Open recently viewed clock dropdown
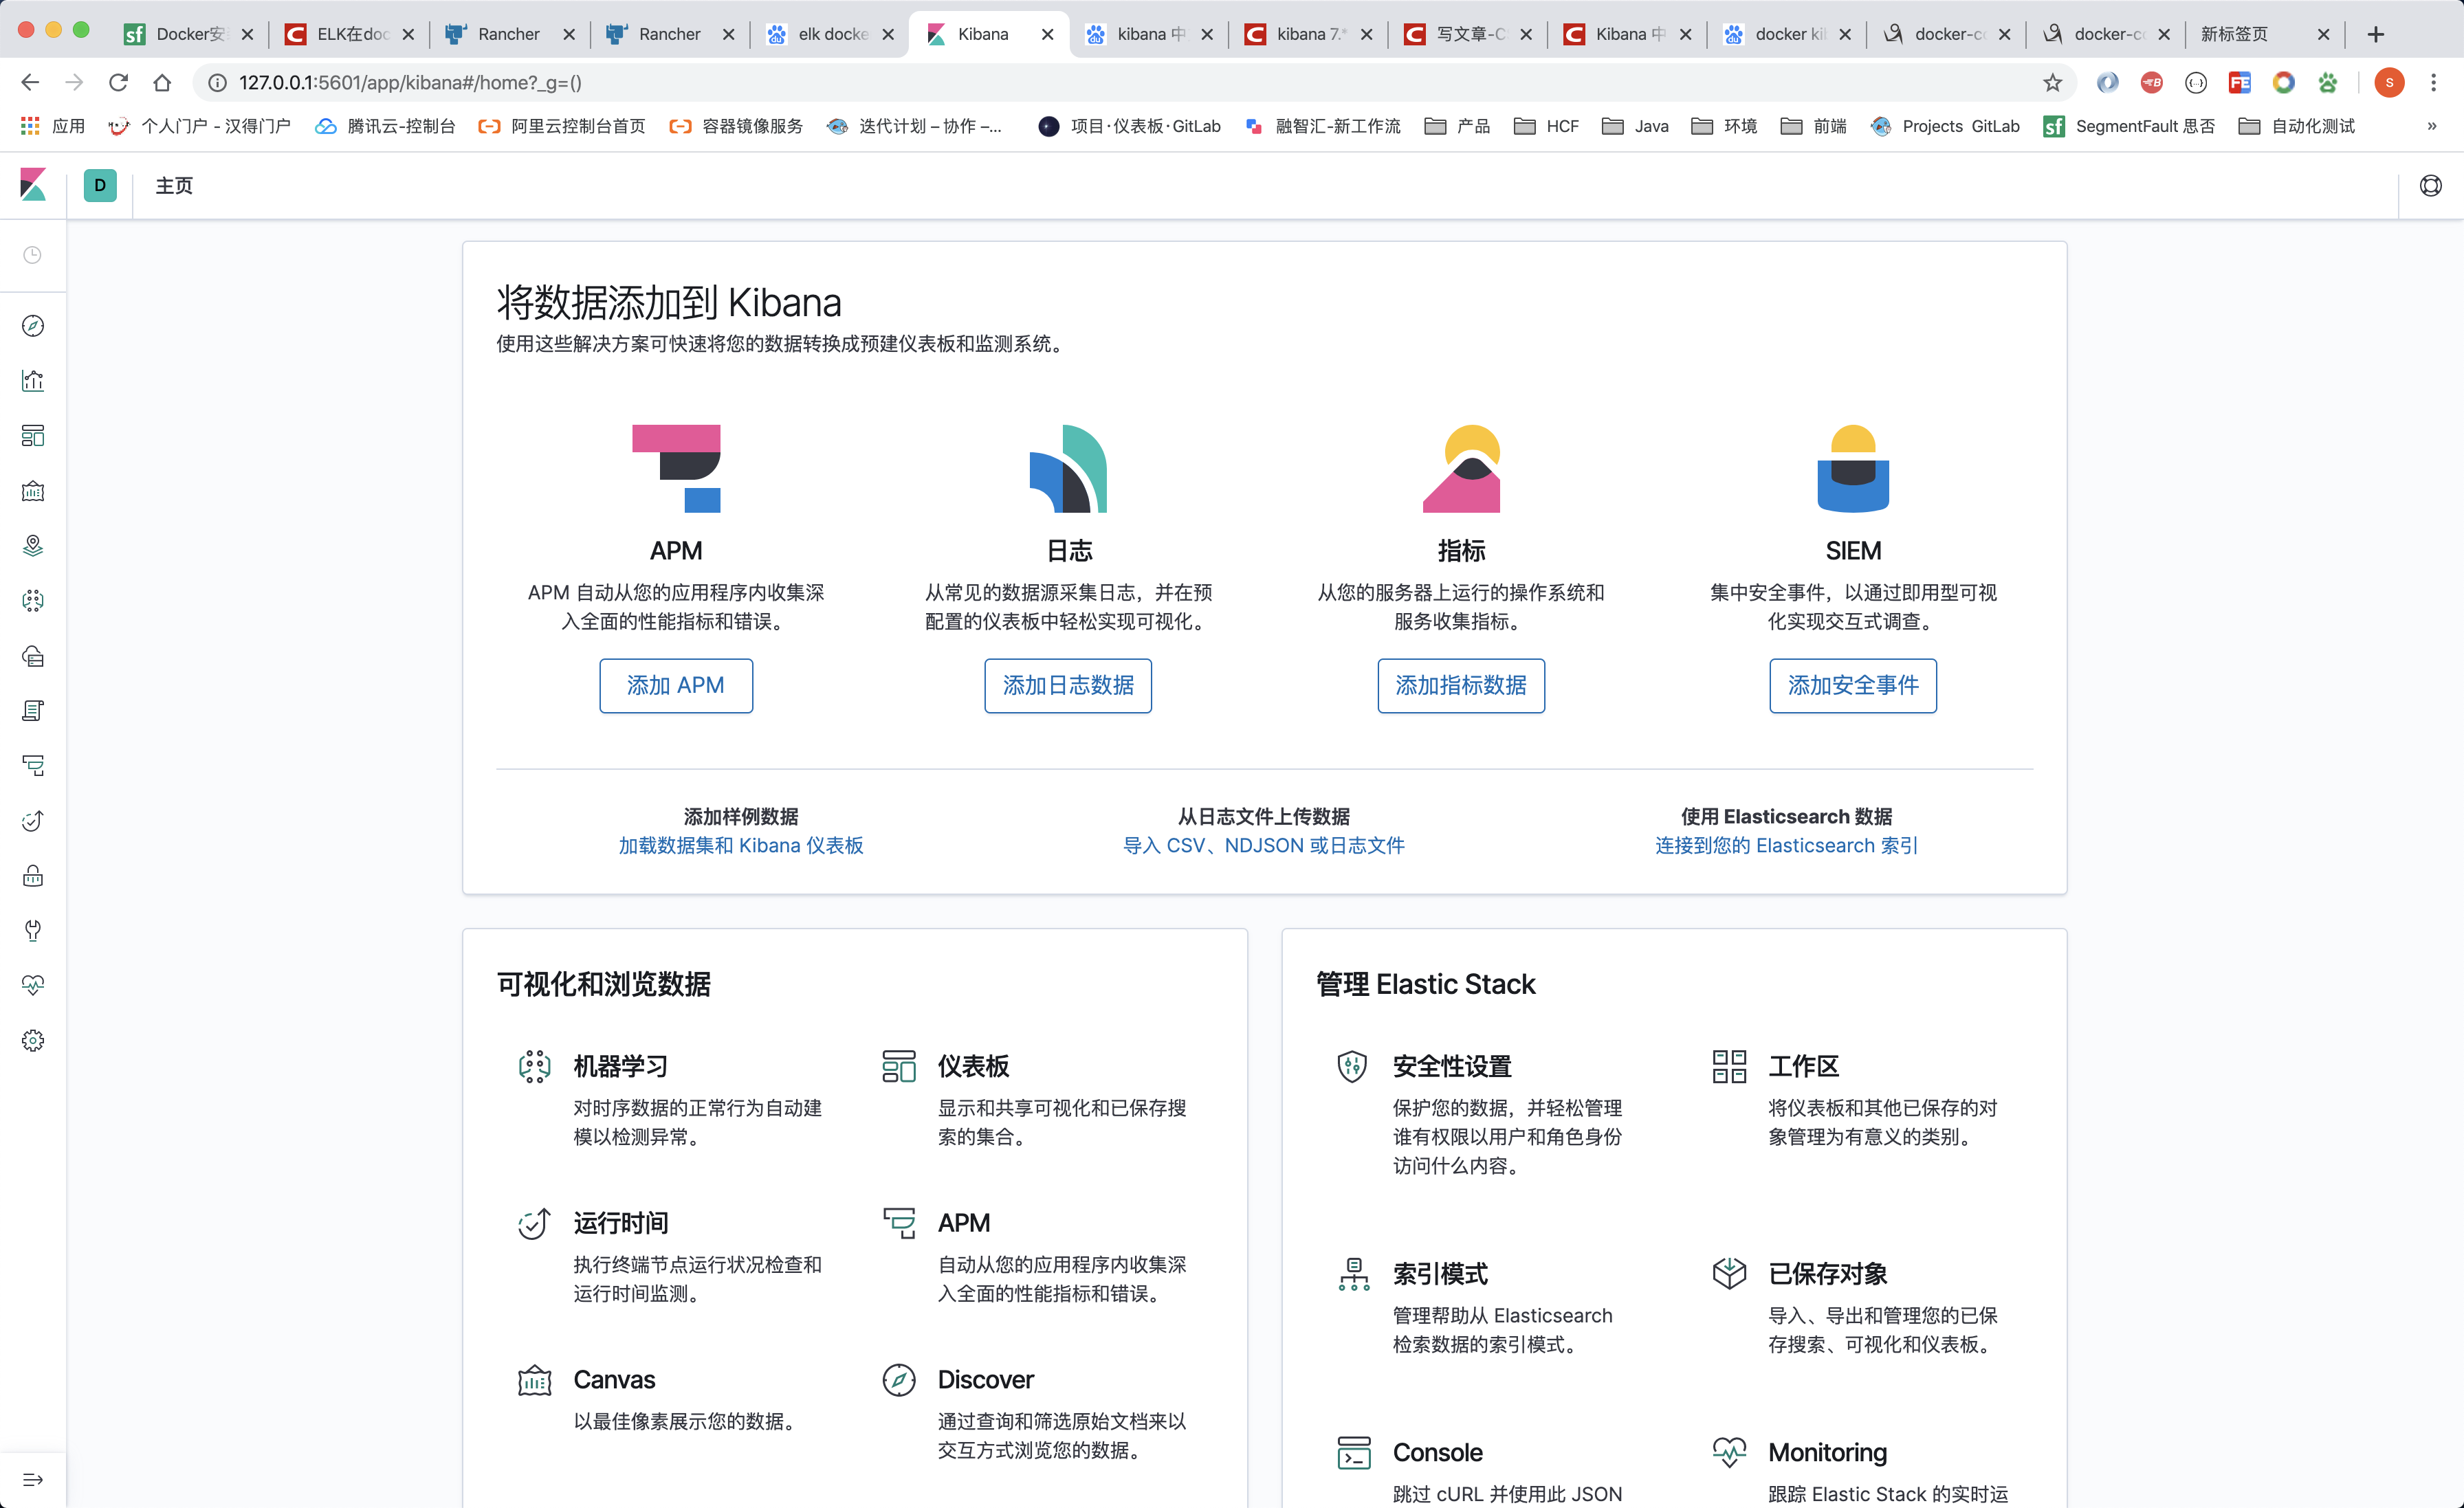This screenshot has height=1508, width=2464. click(x=33, y=255)
